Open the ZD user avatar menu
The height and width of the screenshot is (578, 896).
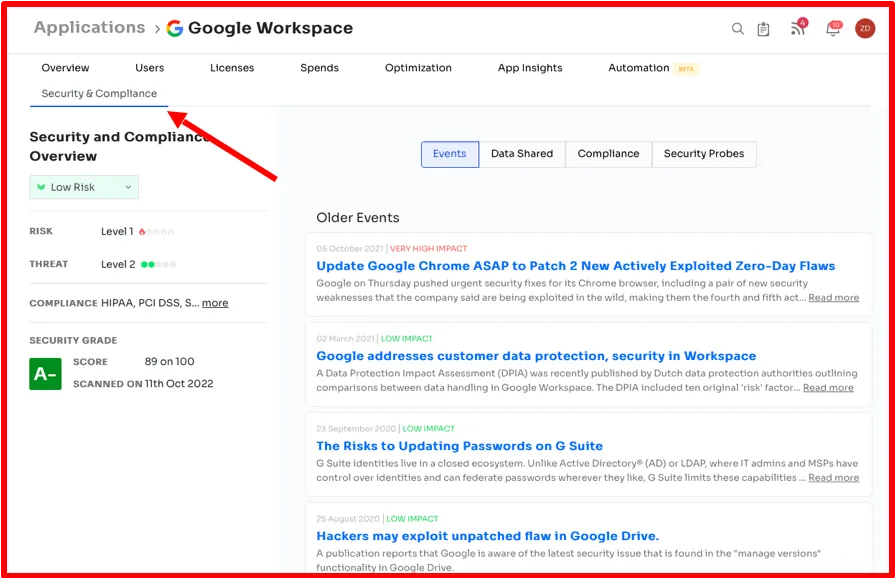[865, 28]
